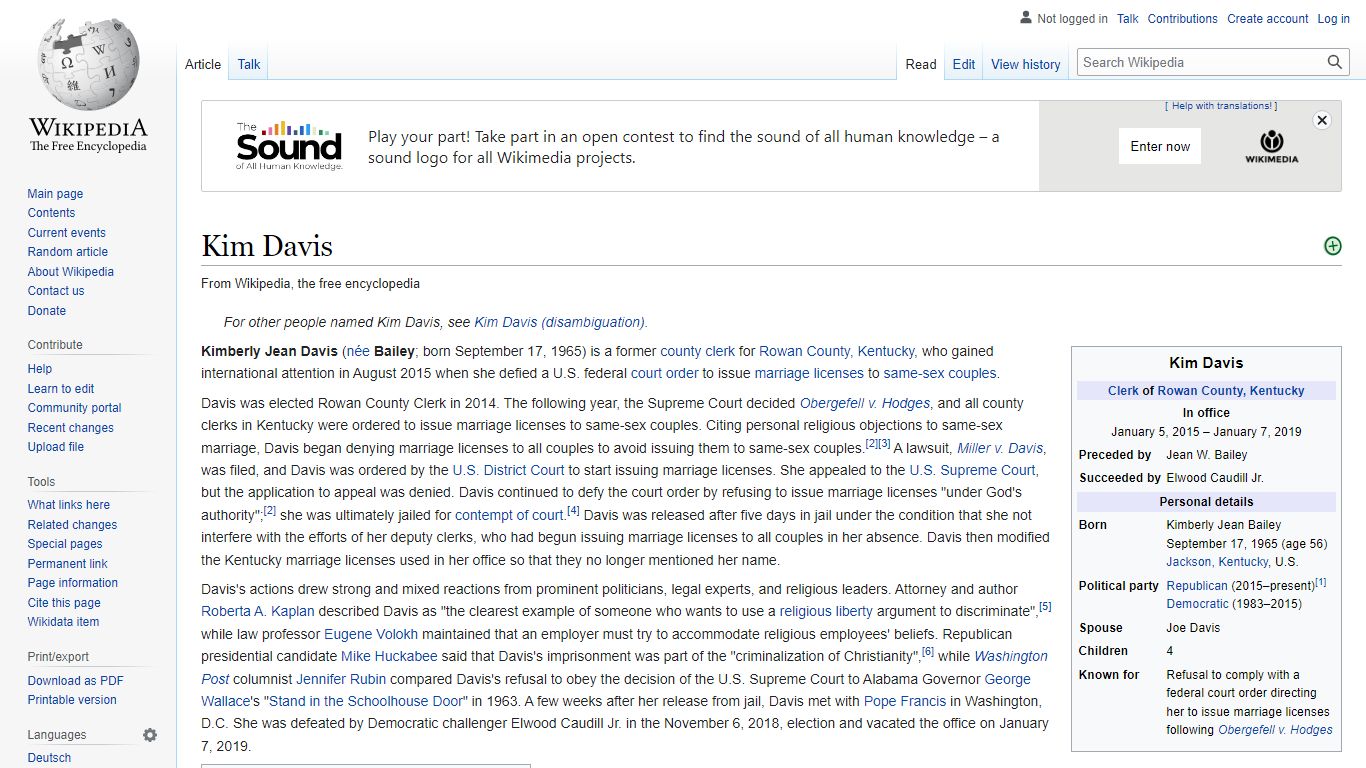The height and width of the screenshot is (768, 1366).
Task: Switch to the Deutsch language version
Action: [49, 758]
